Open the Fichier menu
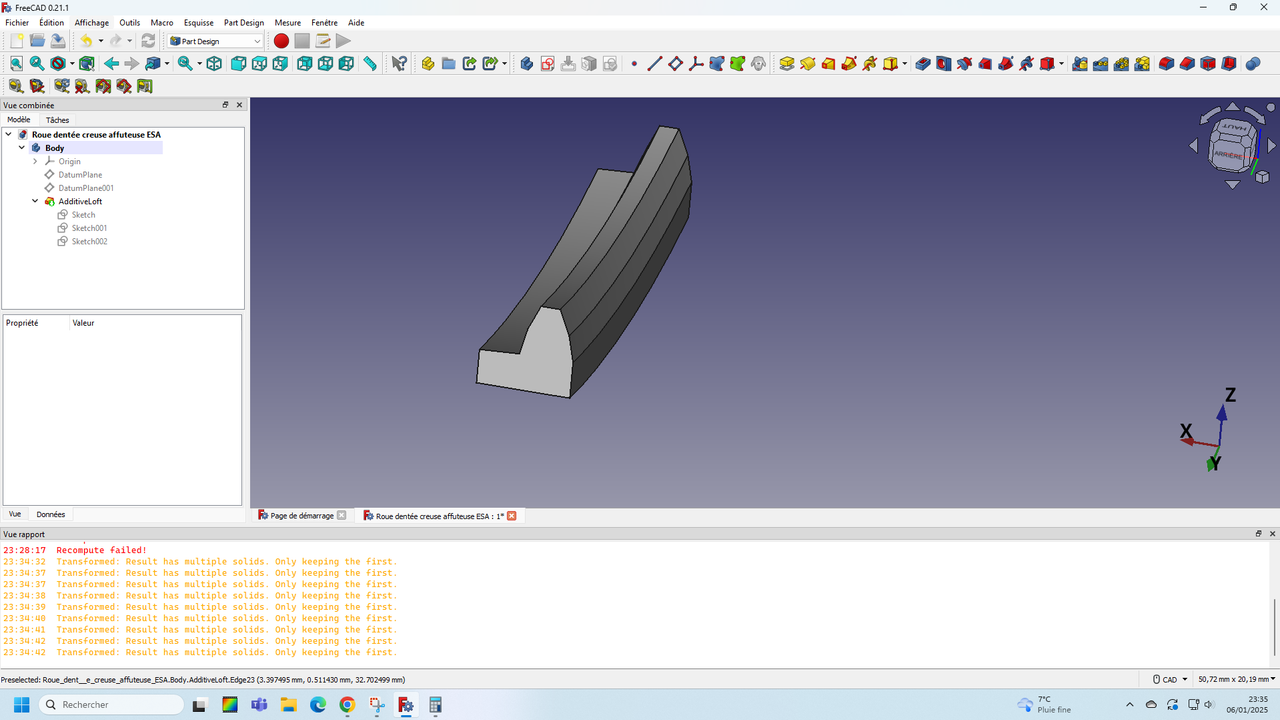Viewport: 1280px width, 720px height. [x=17, y=22]
